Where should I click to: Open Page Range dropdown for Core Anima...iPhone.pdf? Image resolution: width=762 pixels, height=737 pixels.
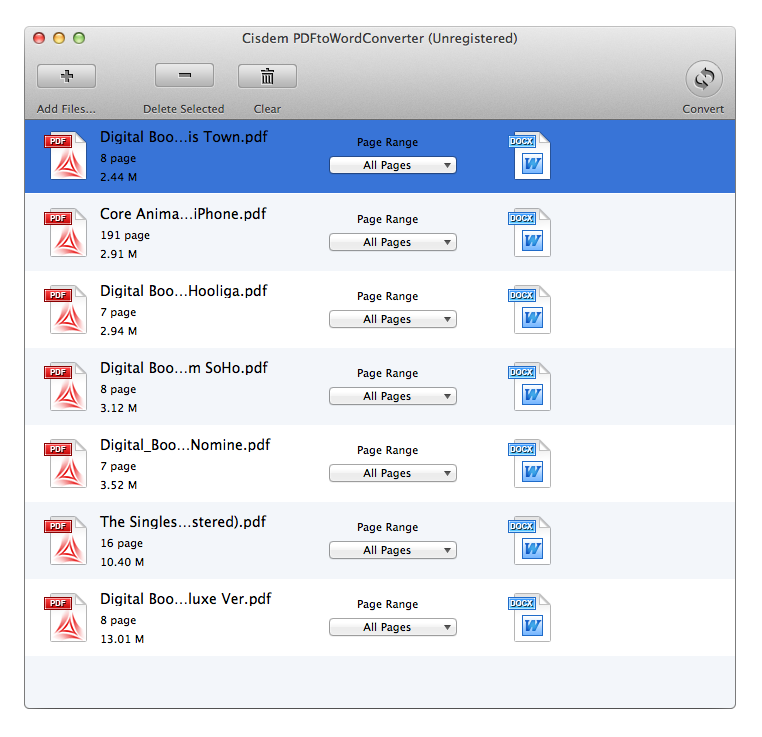coord(393,242)
